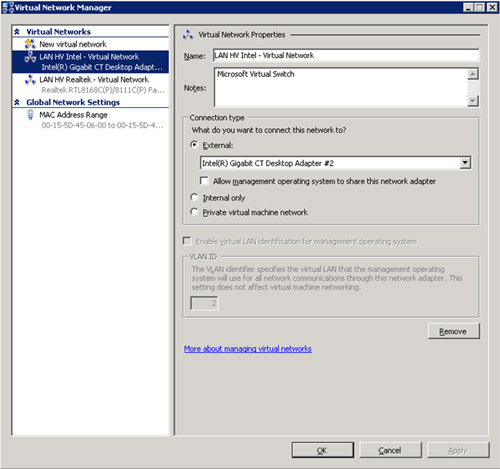
Task: Click the LAN HV Realtek network icon
Action: tap(30, 80)
